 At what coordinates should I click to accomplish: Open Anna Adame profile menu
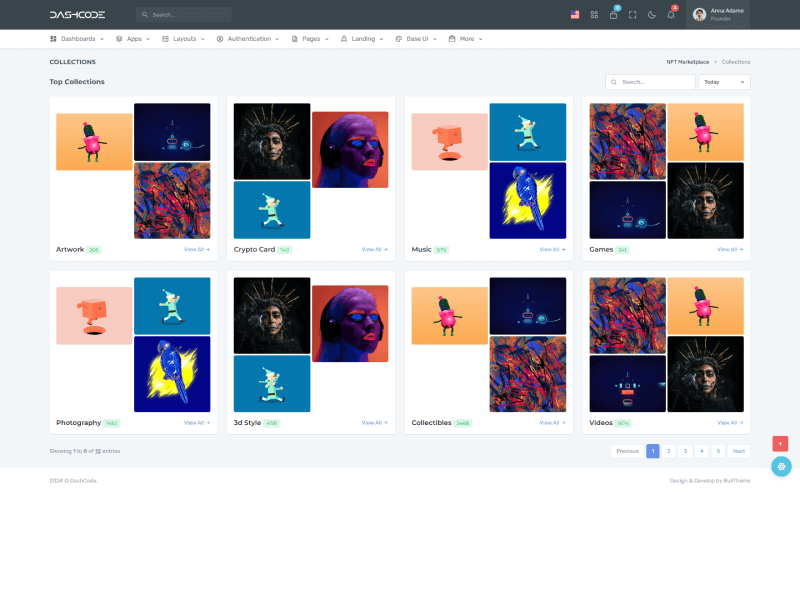pyautogui.click(x=718, y=15)
